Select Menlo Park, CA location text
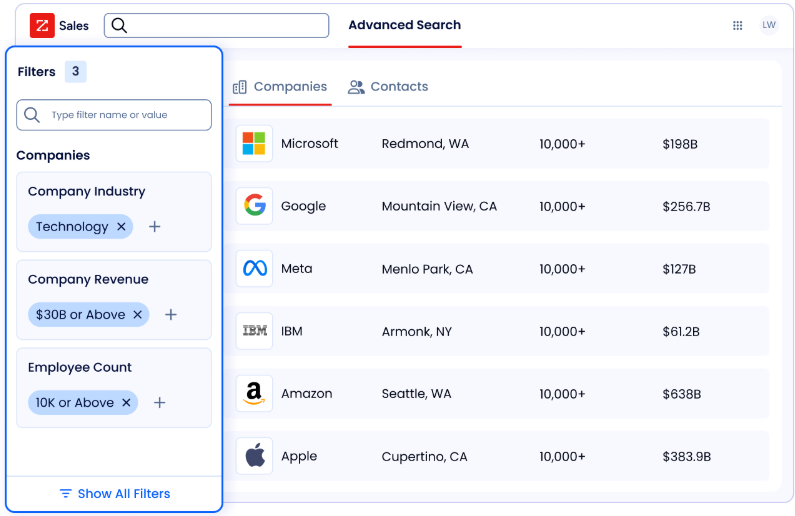The image size is (795, 516). coord(427,269)
